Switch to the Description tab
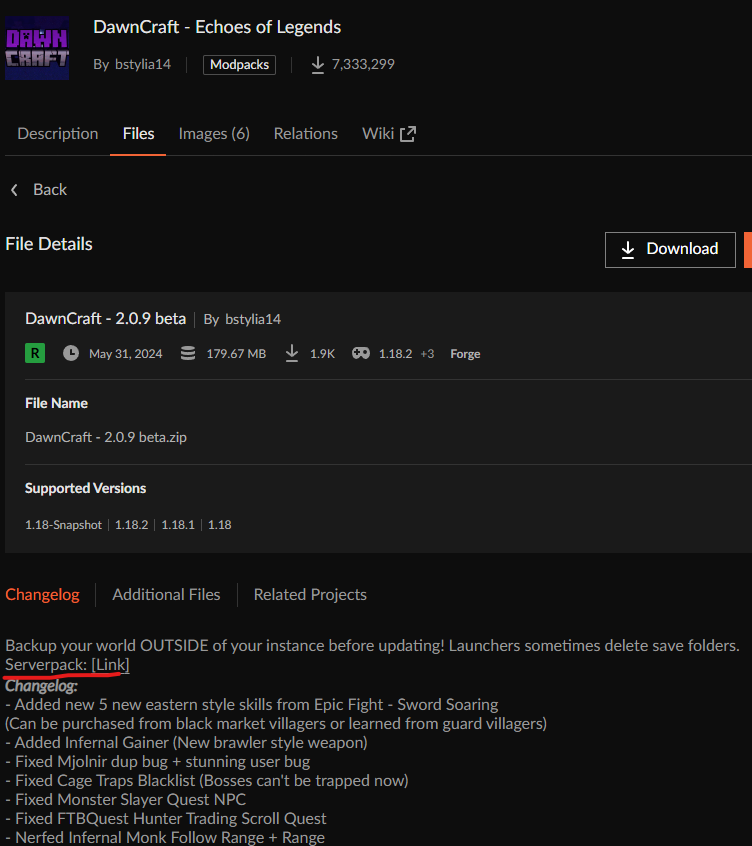The height and width of the screenshot is (846, 752). 58,134
